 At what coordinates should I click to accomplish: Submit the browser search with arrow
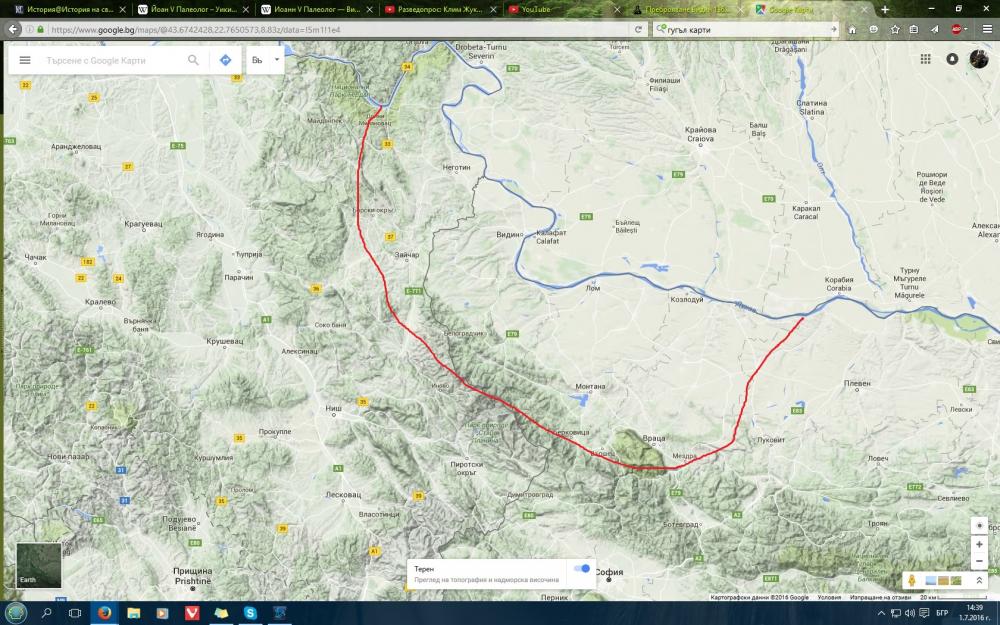coord(833,29)
